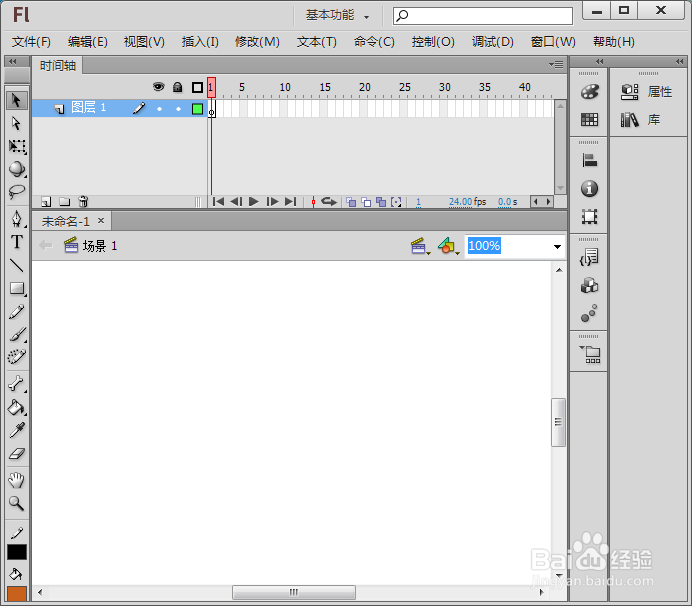Open the Edit Symbols dropdown icon
692x606 pixels.
[x=448, y=246]
